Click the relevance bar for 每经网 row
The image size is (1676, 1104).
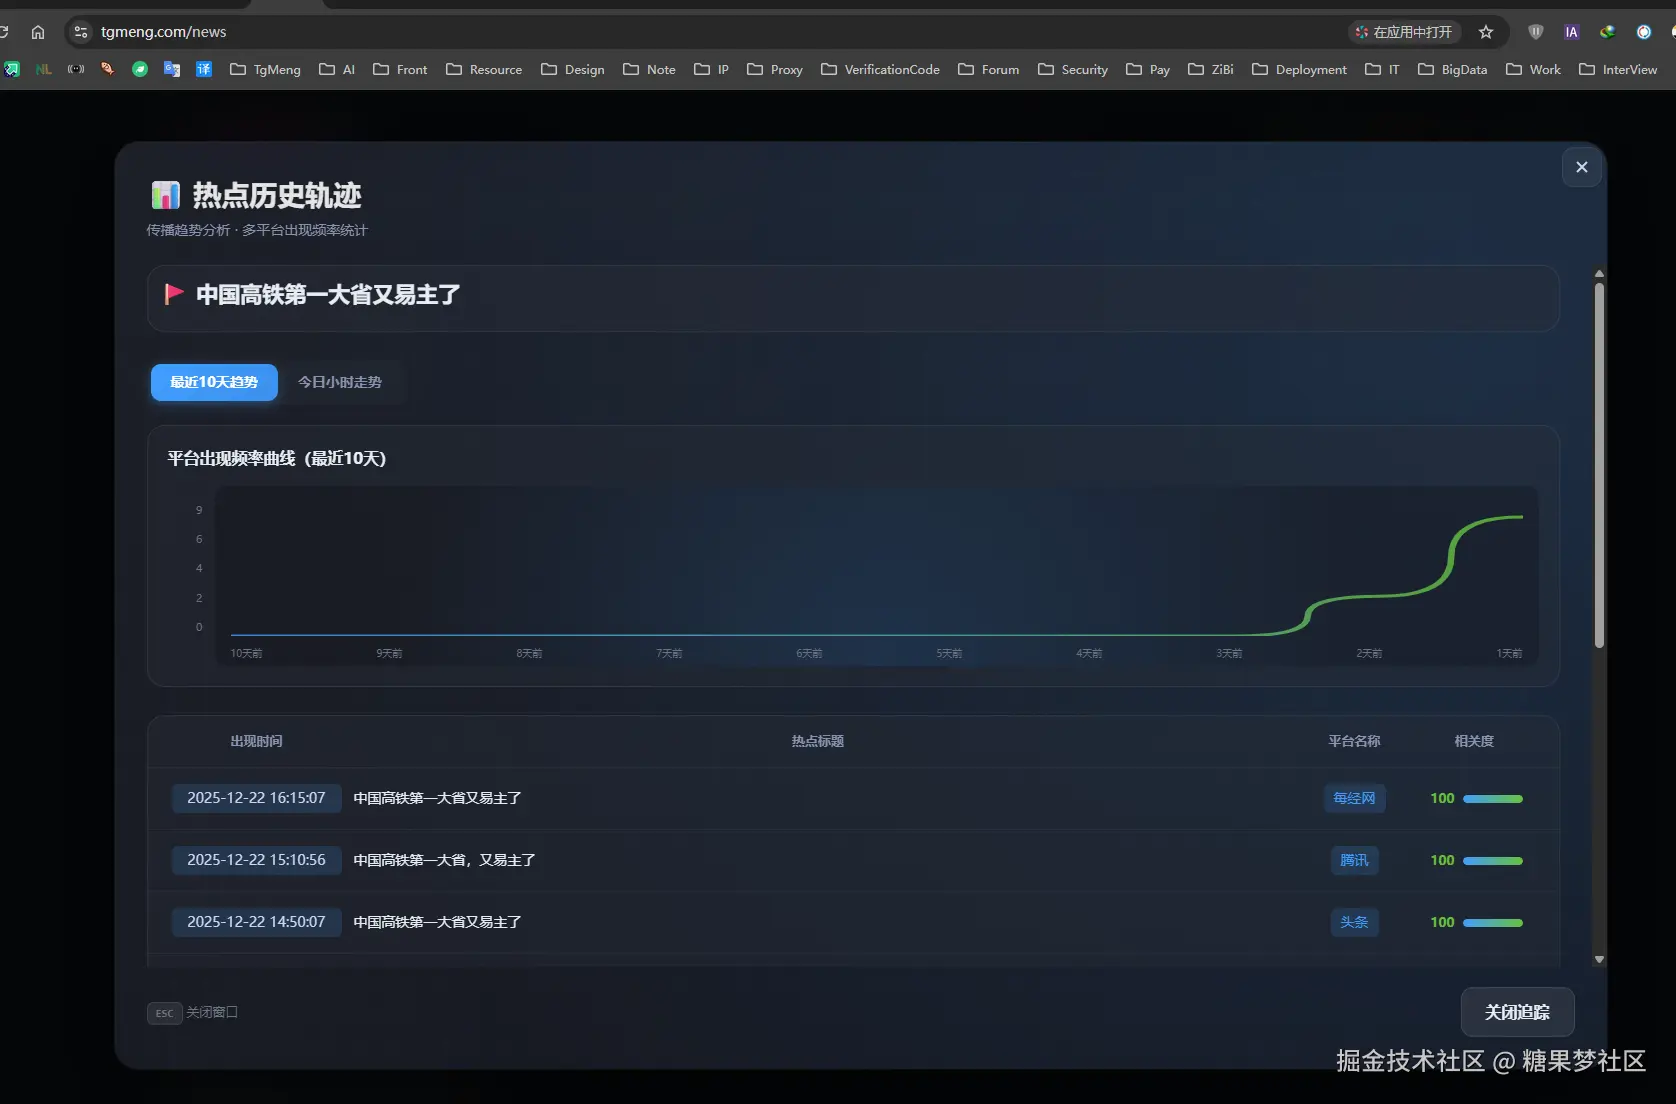[1493, 799]
